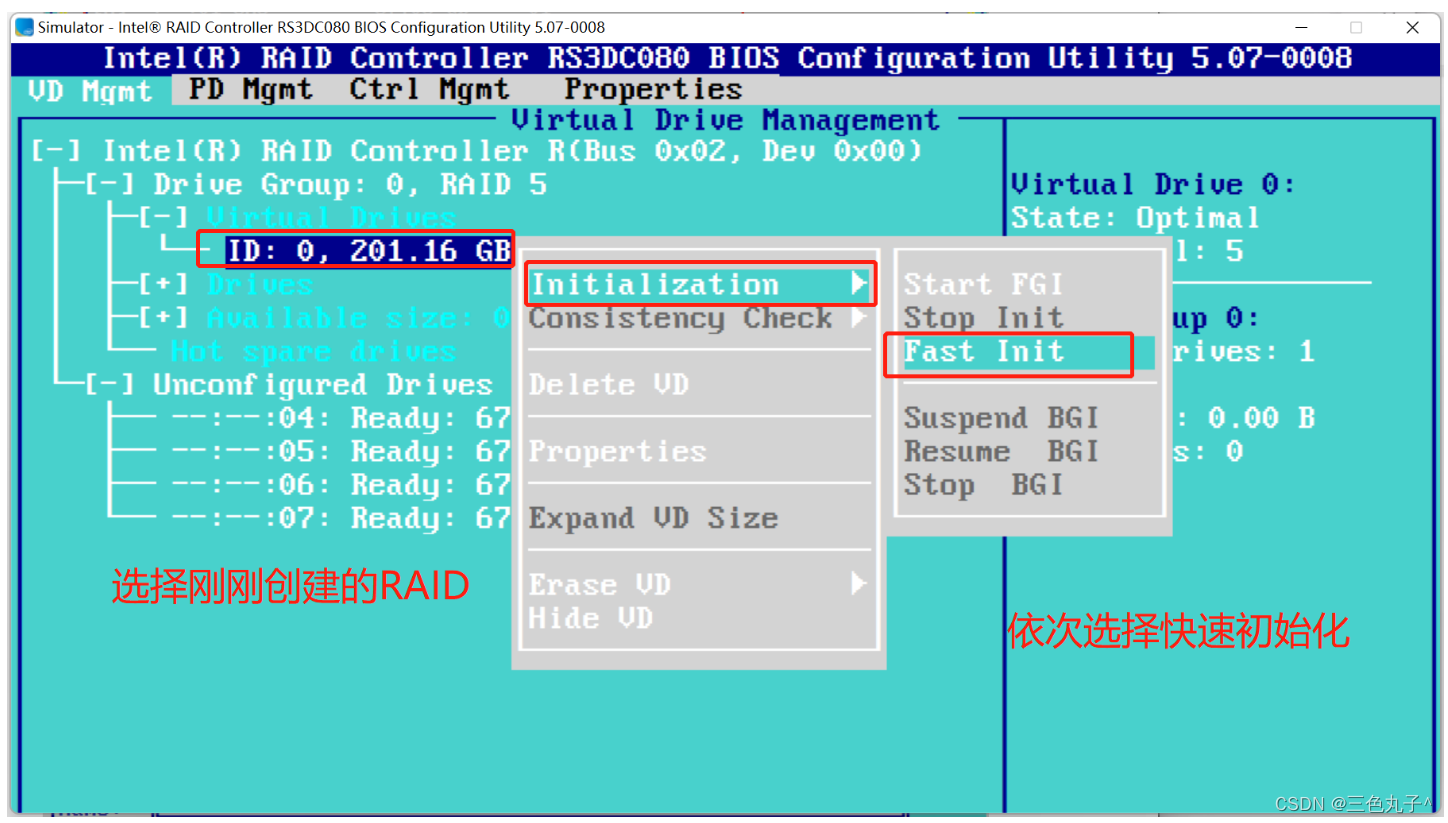
Task: Select unconfigured drive --:--:06
Action: tap(340, 485)
